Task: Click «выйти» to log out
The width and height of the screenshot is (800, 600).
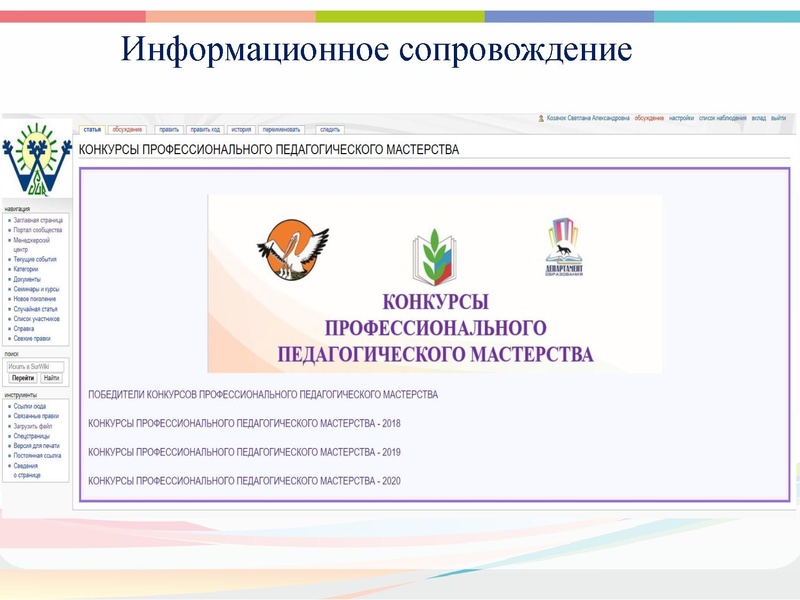Action: pos(778,118)
